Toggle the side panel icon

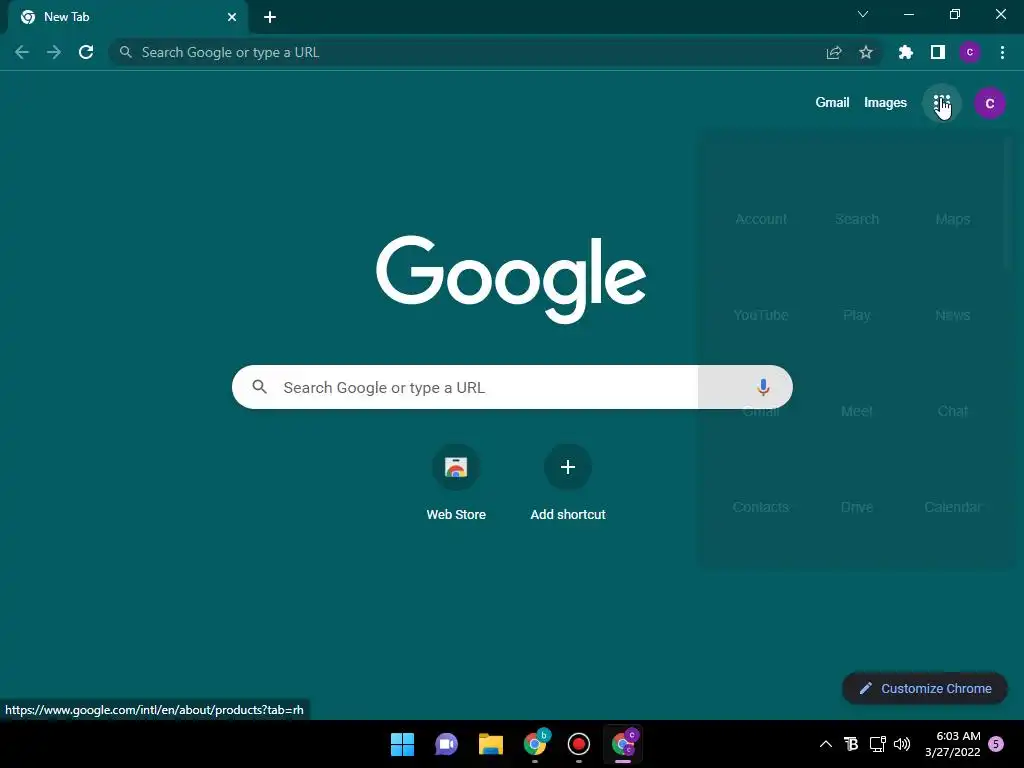(938, 52)
